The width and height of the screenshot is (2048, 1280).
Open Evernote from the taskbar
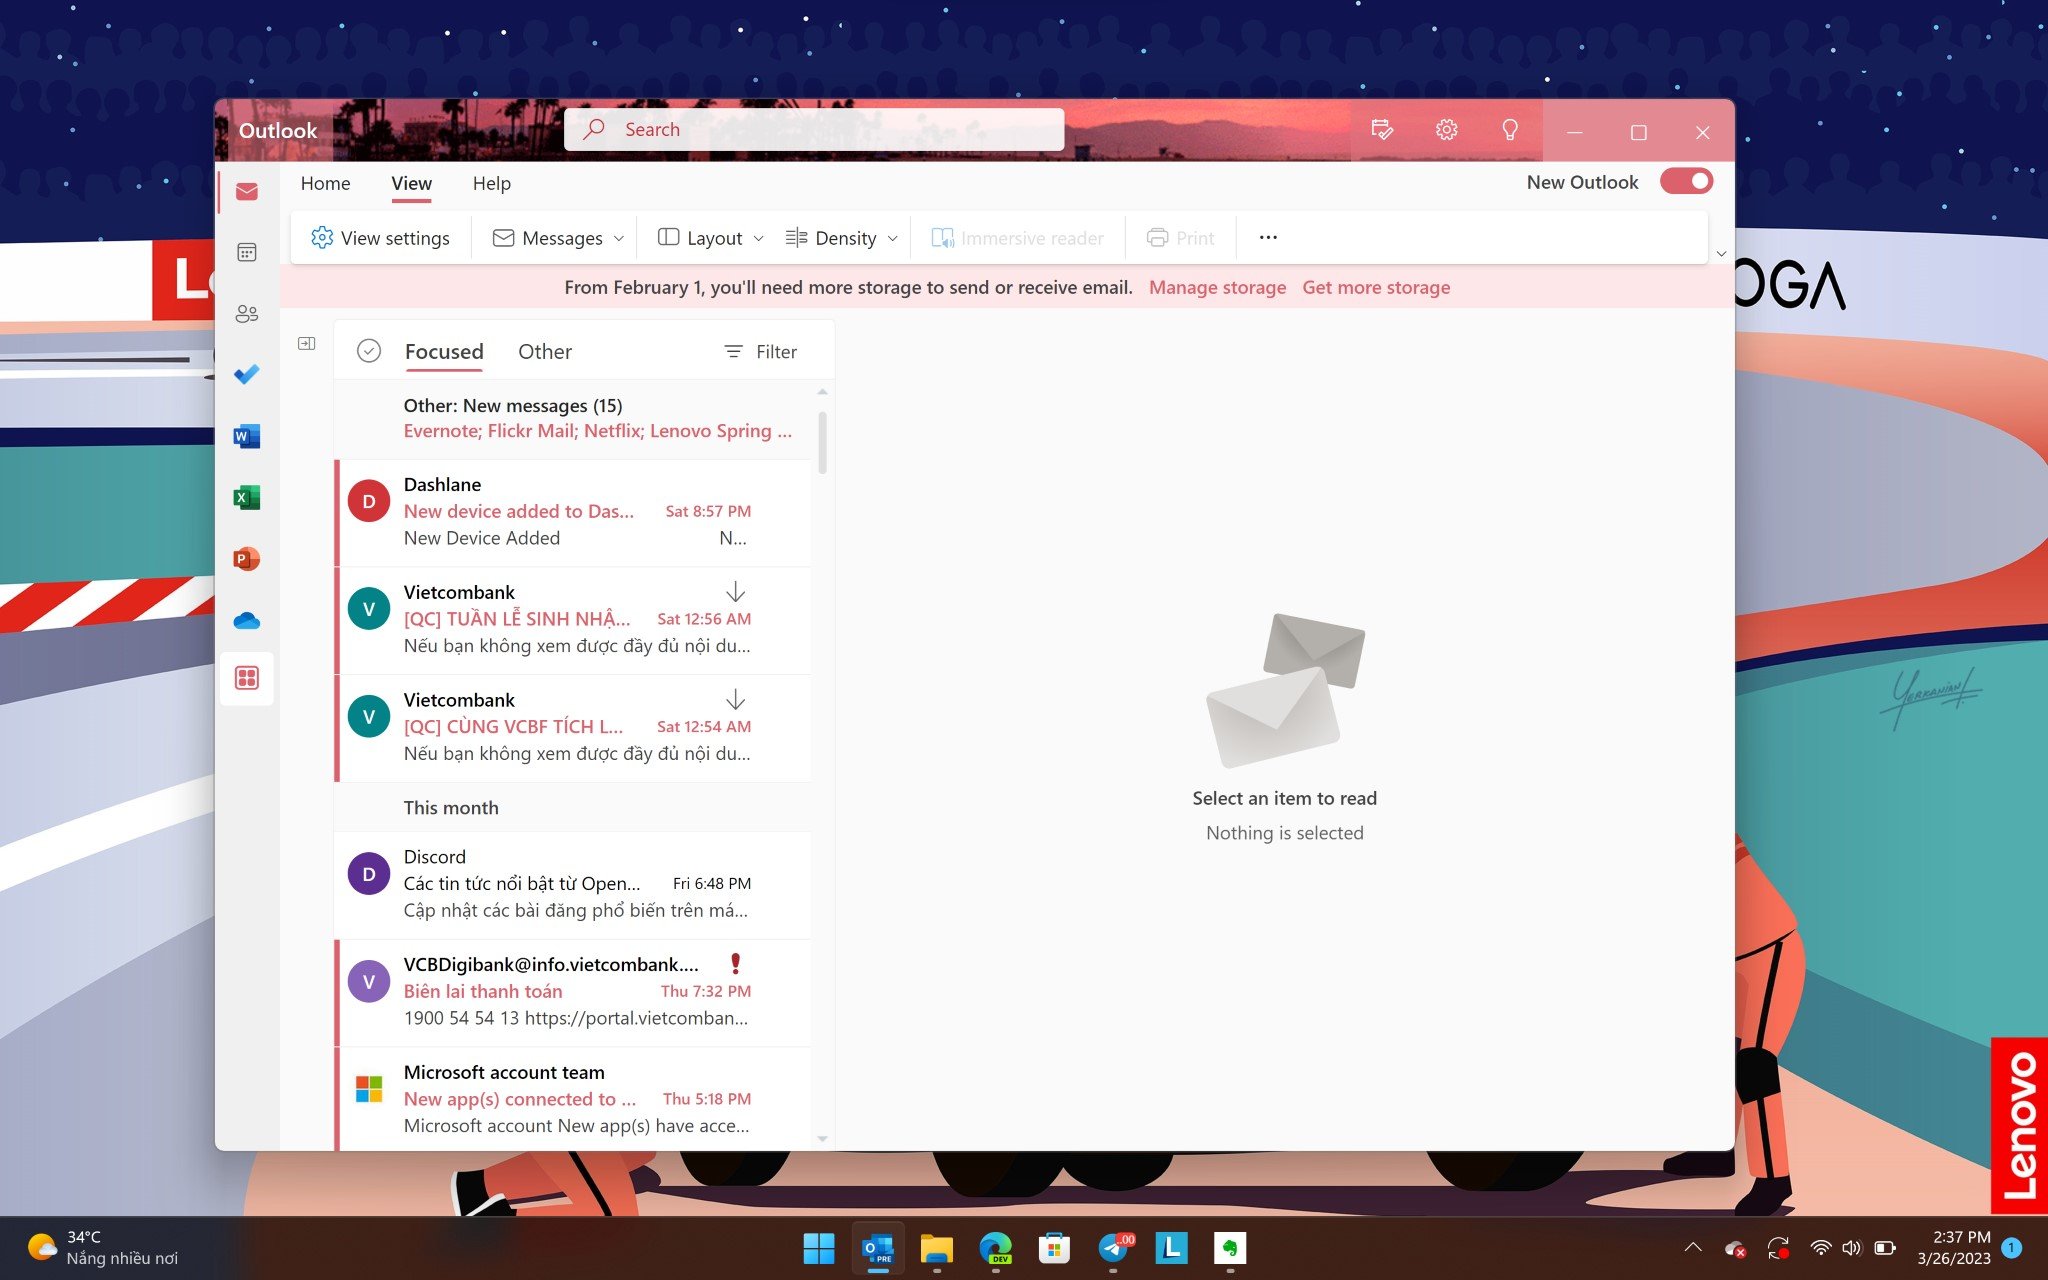[1230, 1248]
